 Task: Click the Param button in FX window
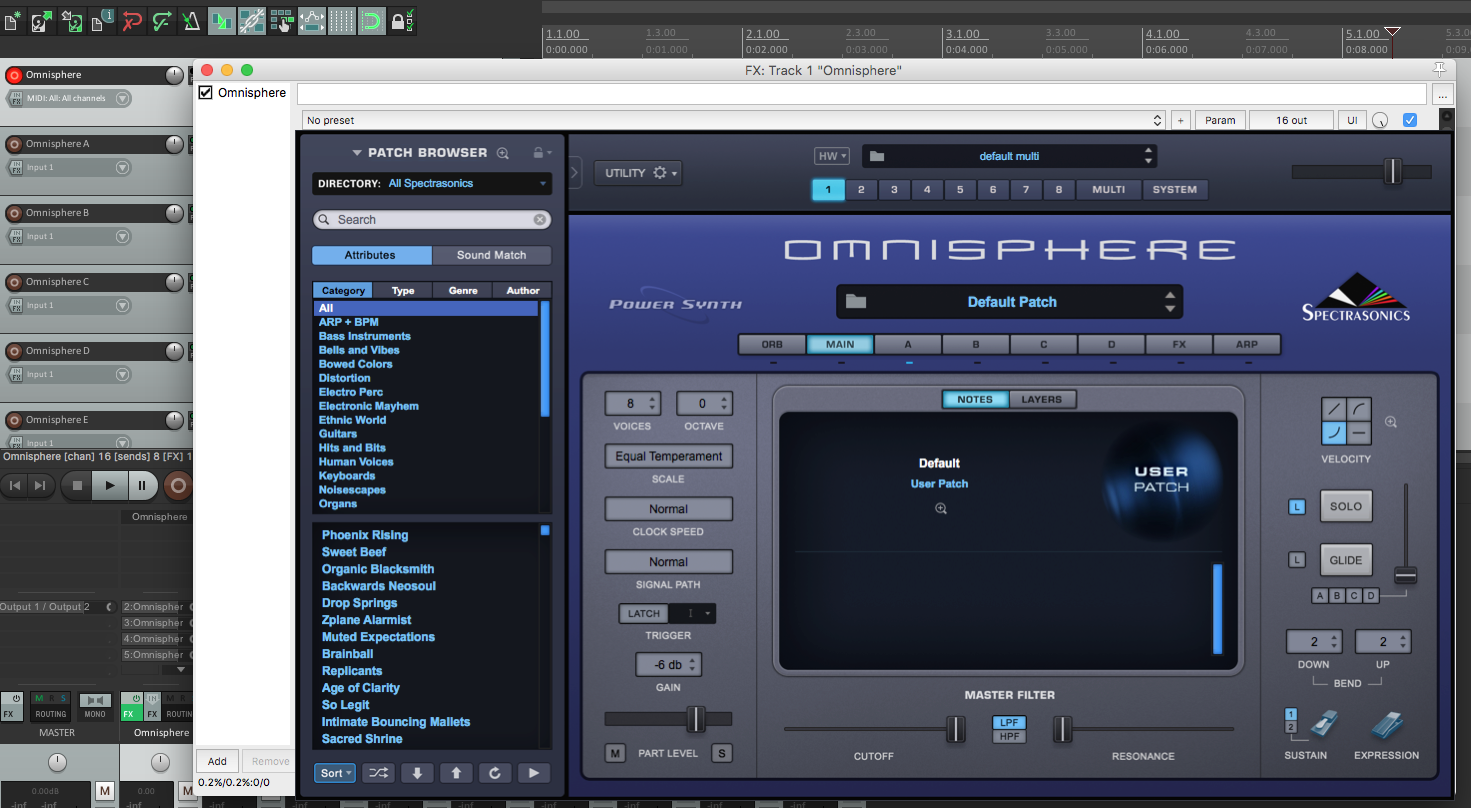pos(1220,120)
